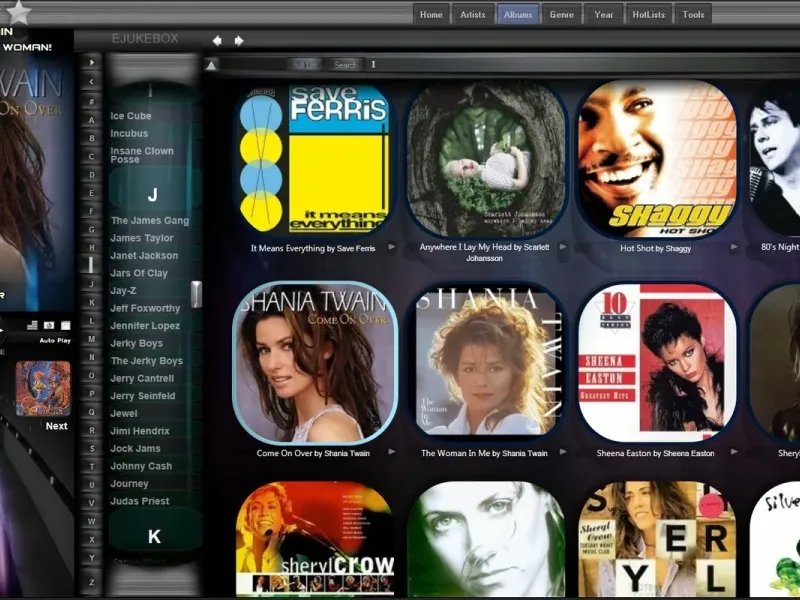Open the Tools tab
This screenshot has width=800, height=600.
point(693,14)
